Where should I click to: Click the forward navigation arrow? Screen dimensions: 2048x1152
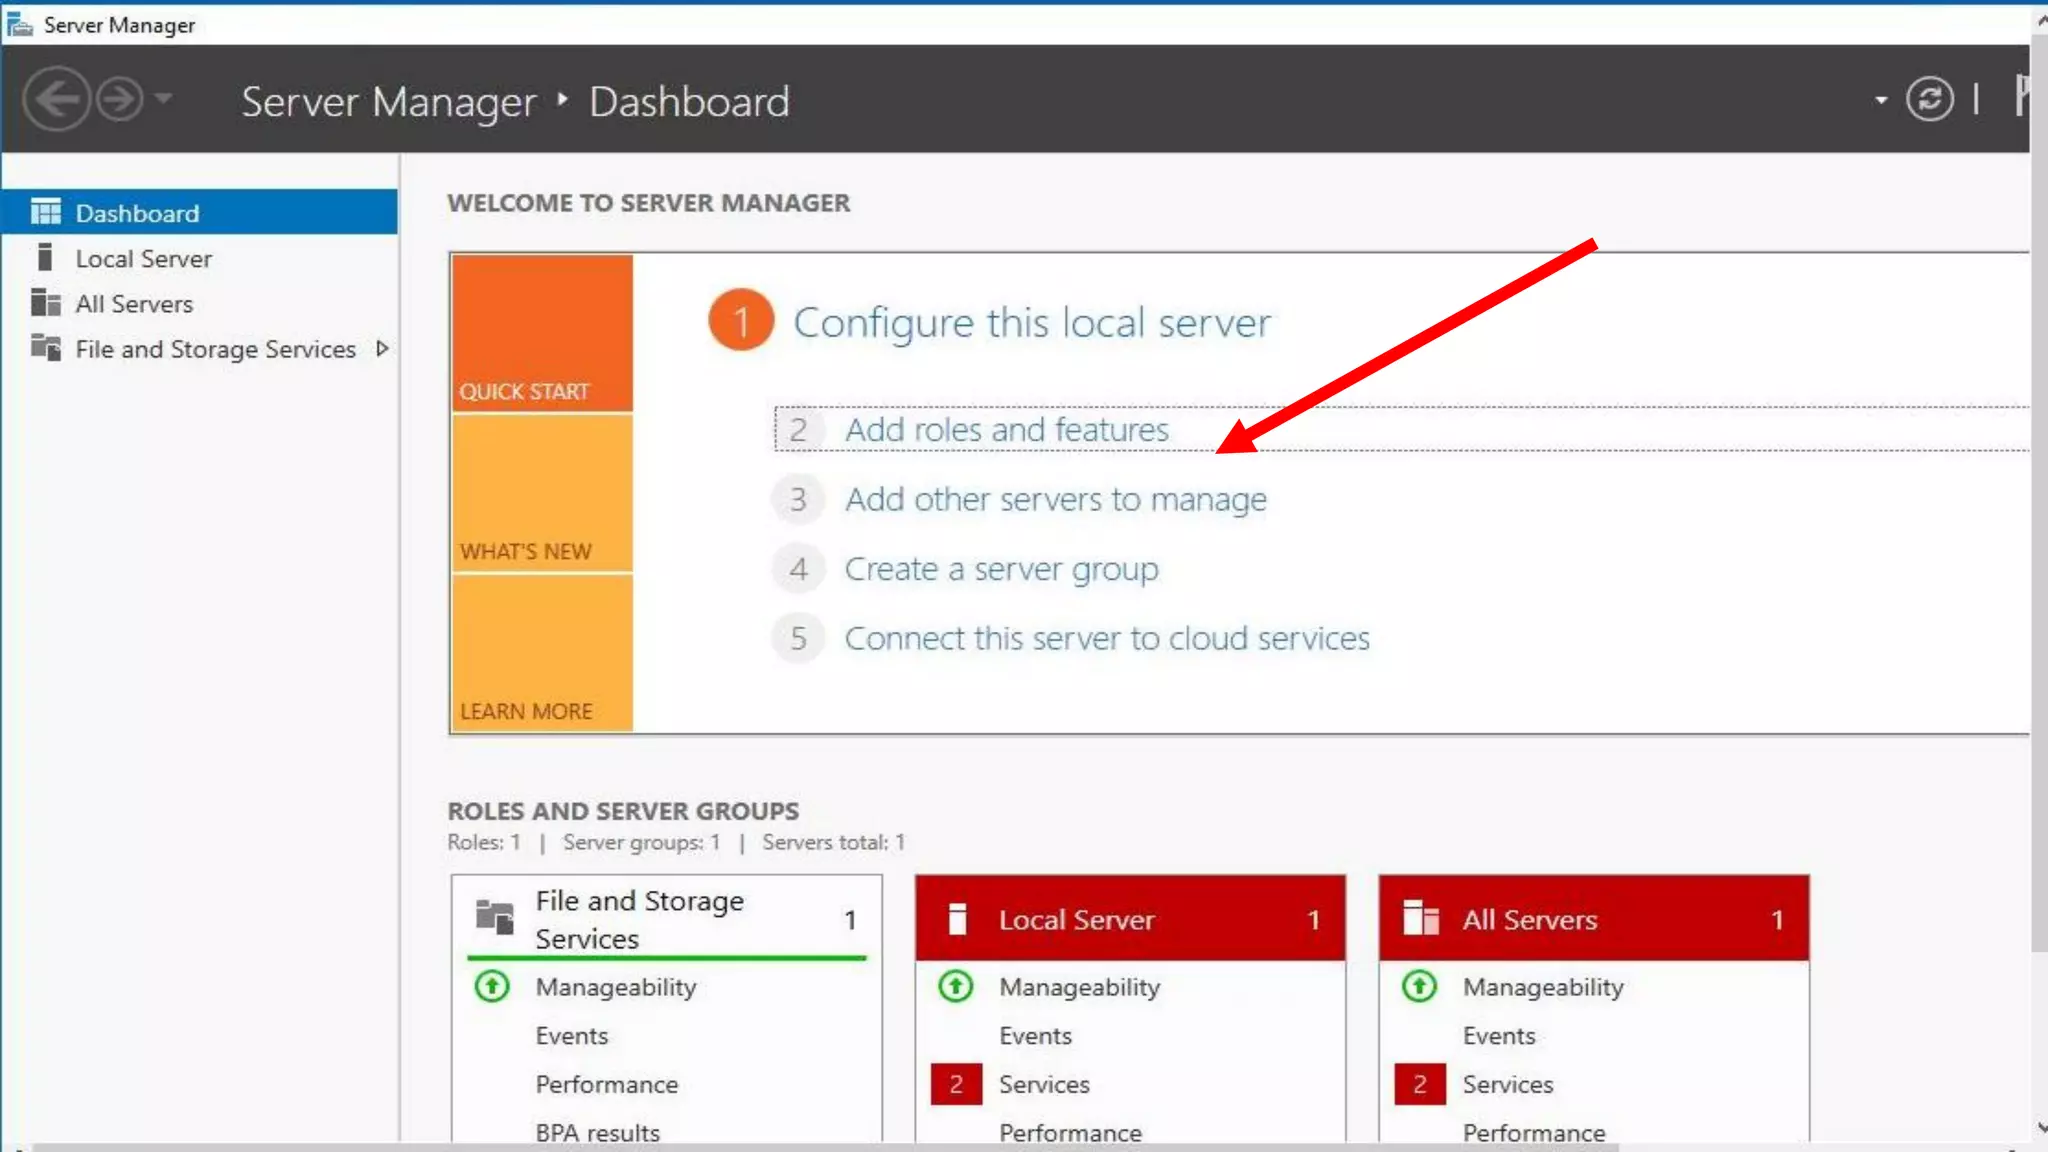coord(120,99)
